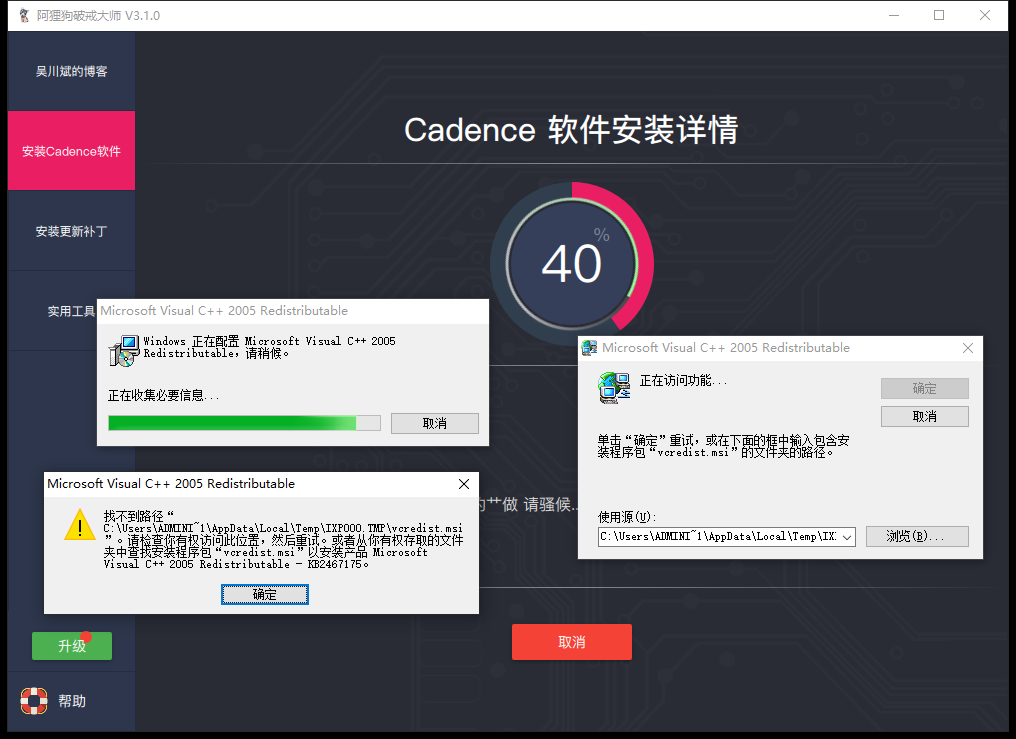Click the 正在访问功能 status text

pyautogui.click(x=684, y=380)
